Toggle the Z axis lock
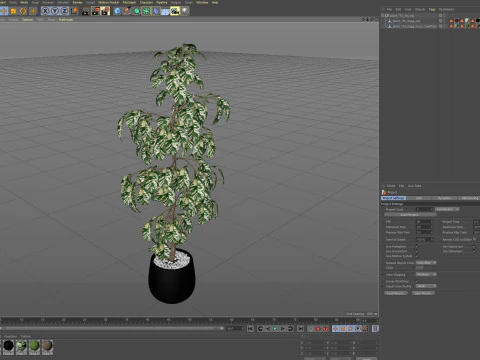Image resolution: width=480 pixels, height=360 pixels. tap(65, 11)
